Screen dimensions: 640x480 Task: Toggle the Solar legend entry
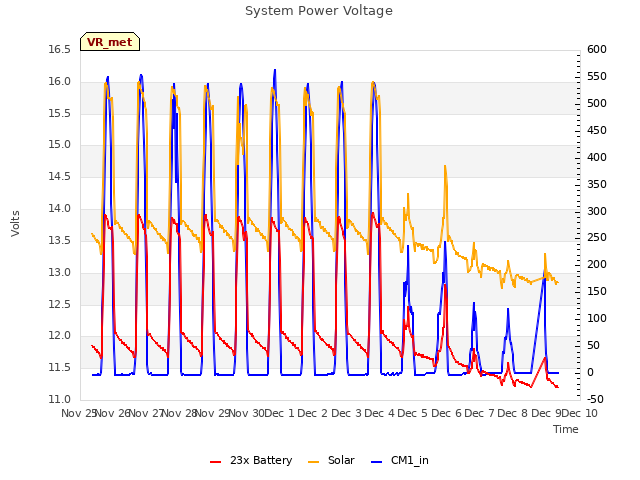point(331,460)
